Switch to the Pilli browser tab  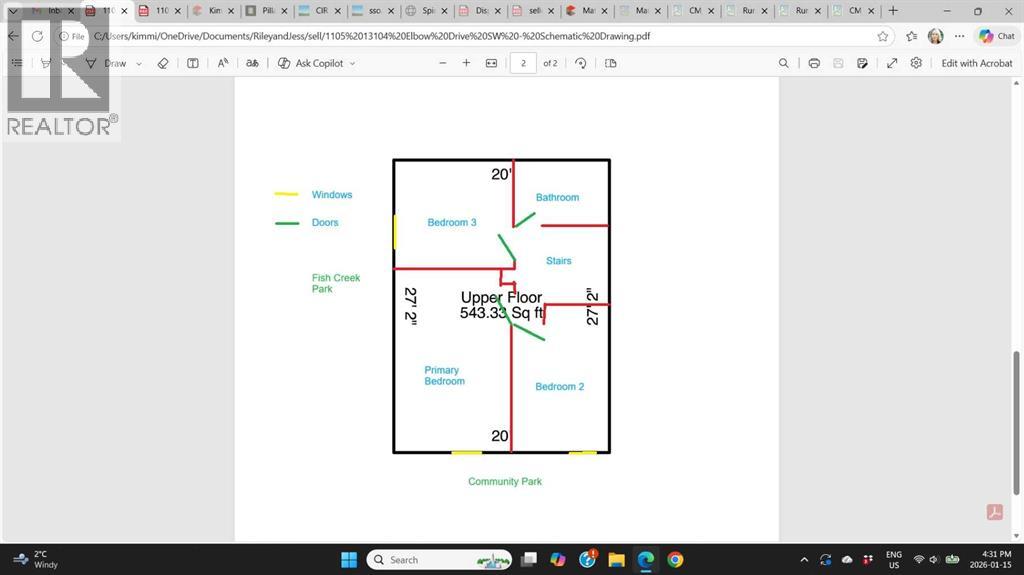265,11
